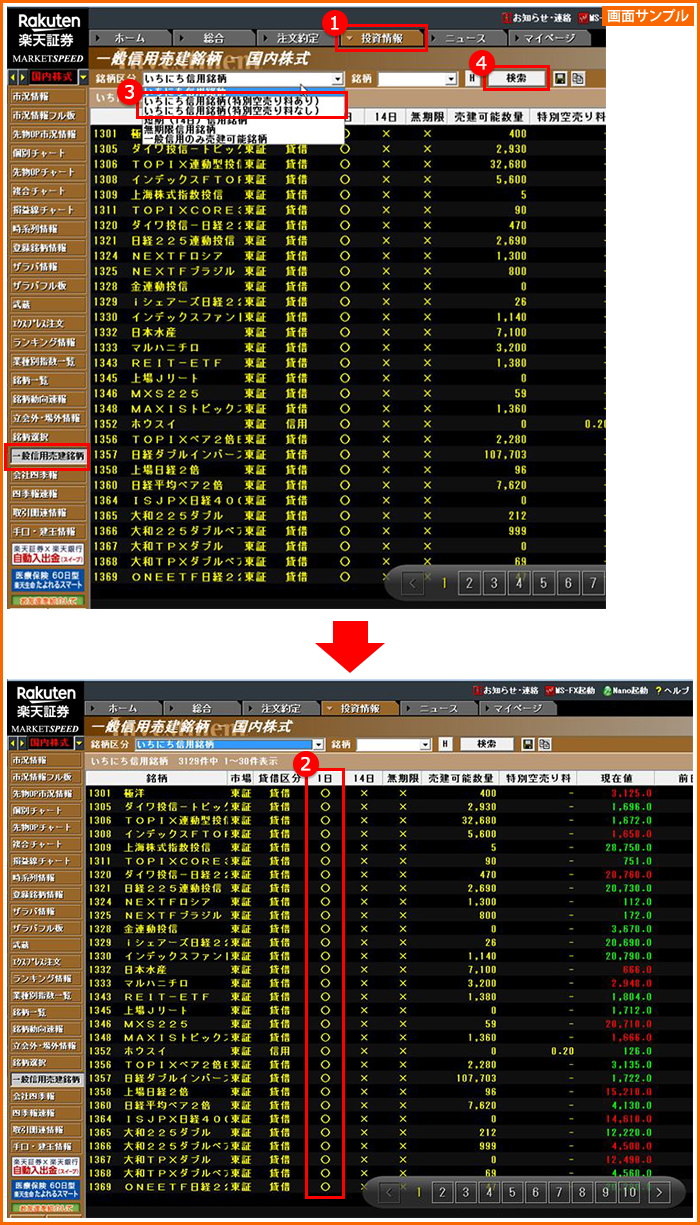Select いちにち信用銘柄(特別空売り料あり) from the list

click(230, 100)
